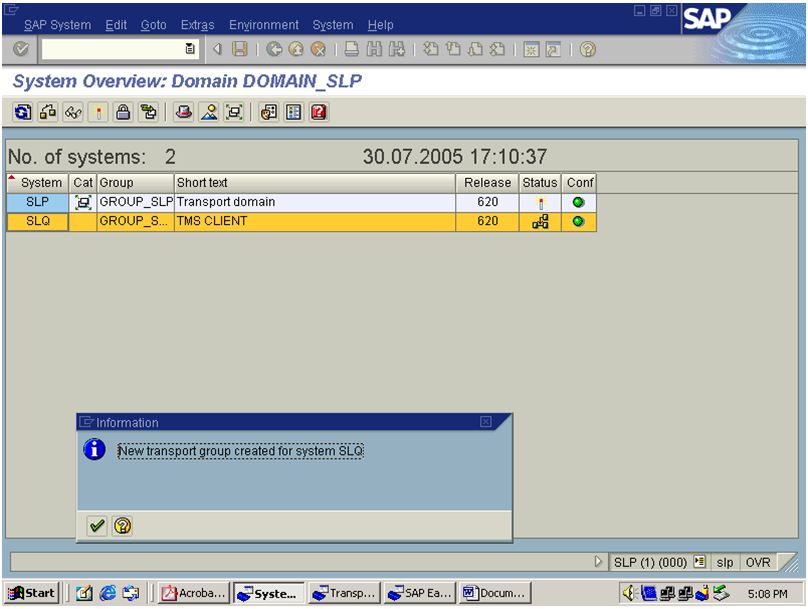Click the configuration status light for SLQ
808x609 pixels.
[x=580, y=221]
